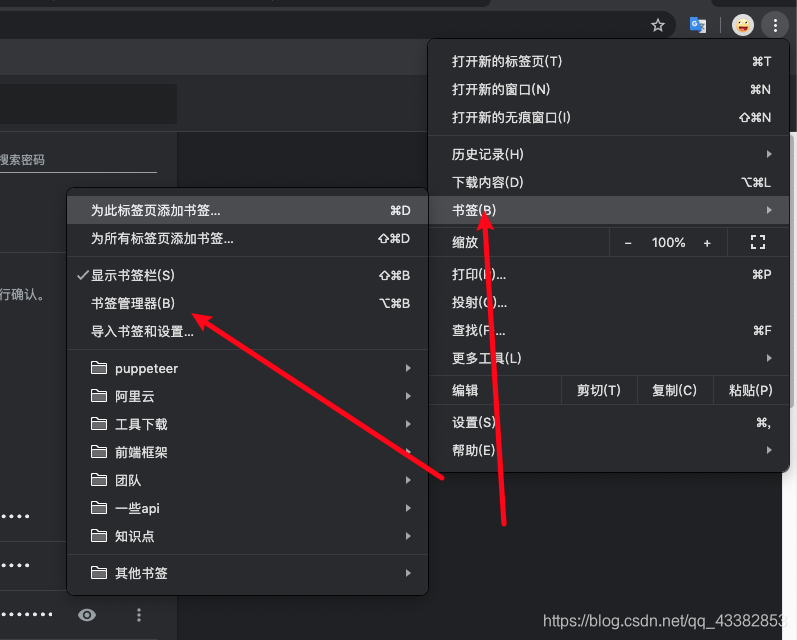The image size is (797, 640).
Task: Click the profile avatar emoji icon
Action: [743, 25]
